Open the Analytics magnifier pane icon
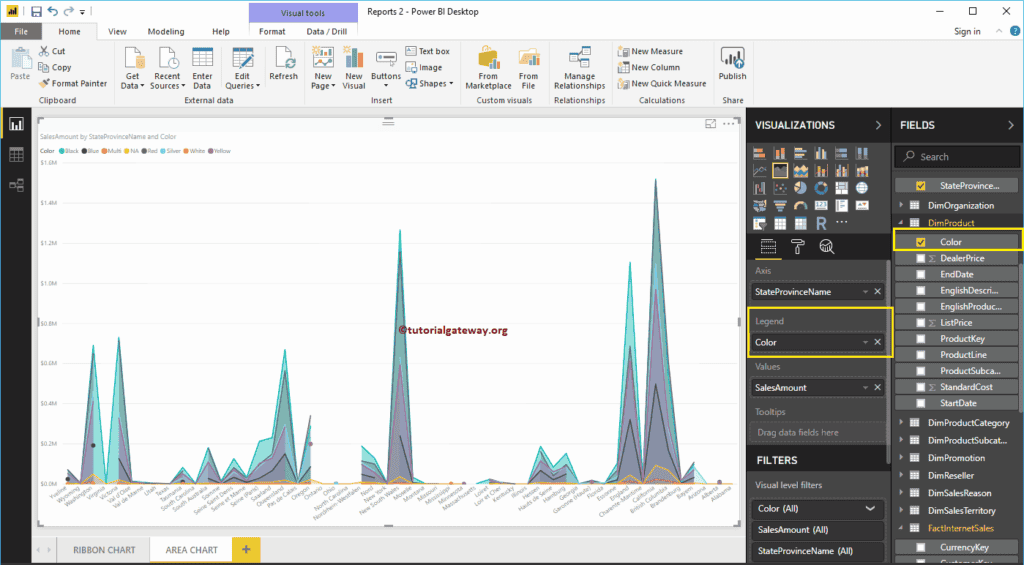The height and width of the screenshot is (565, 1024). [x=826, y=247]
